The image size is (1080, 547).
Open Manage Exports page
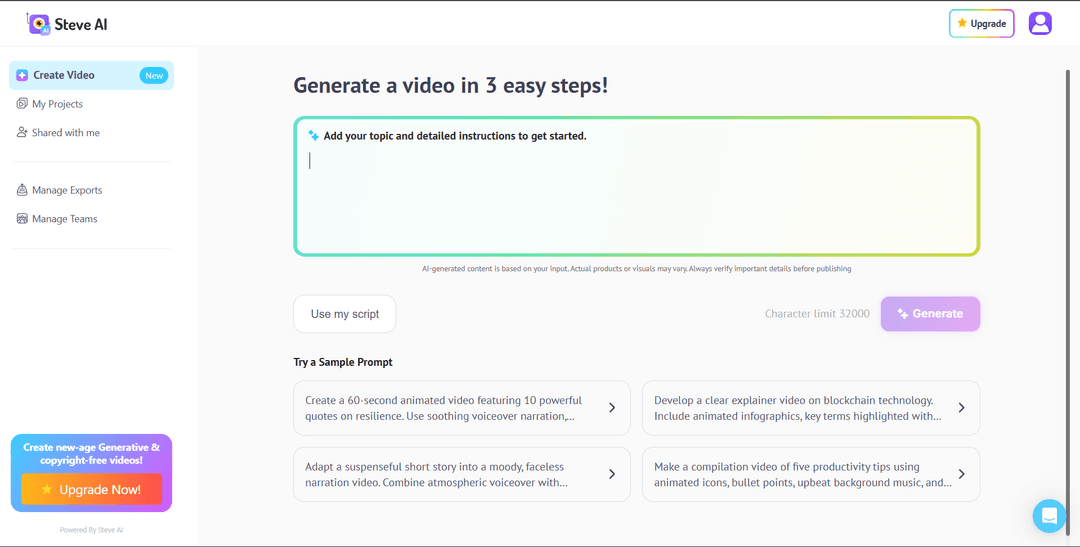click(67, 190)
